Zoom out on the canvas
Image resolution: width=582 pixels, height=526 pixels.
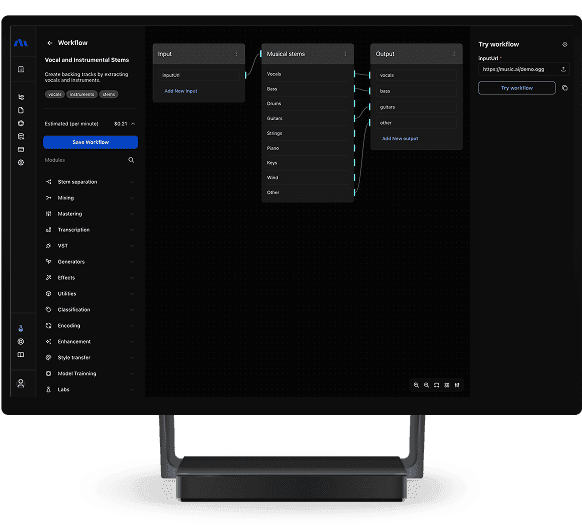(426, 385)
